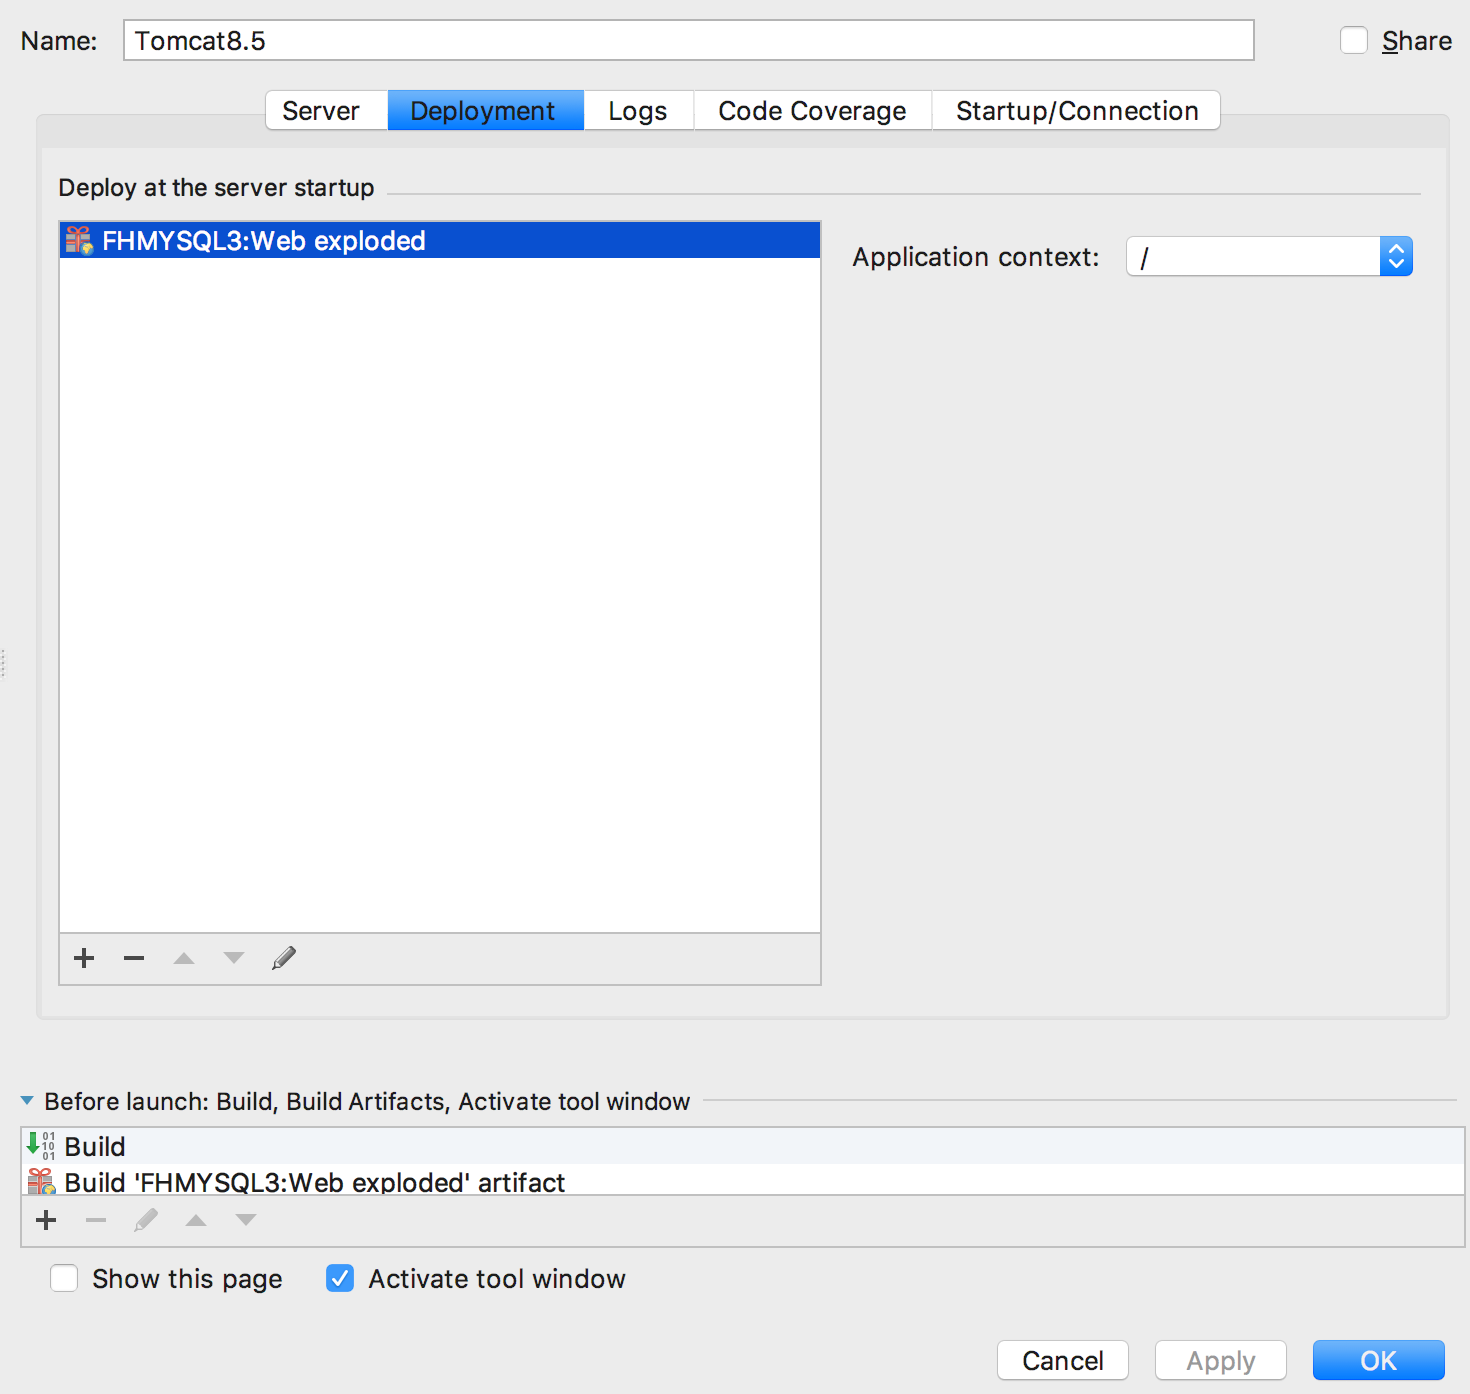The height and width of the screenshot is (1394, 1470).
Task: Move before launch task down icon
Action: pyautogui.click(x=246, y=1220)
